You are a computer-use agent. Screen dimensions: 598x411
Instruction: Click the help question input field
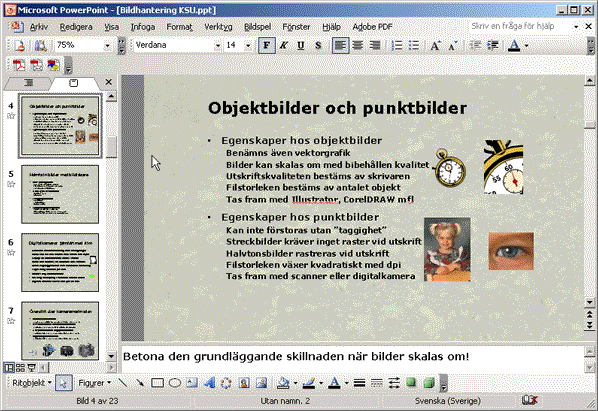pyautogui.click(x=519, y=26)
